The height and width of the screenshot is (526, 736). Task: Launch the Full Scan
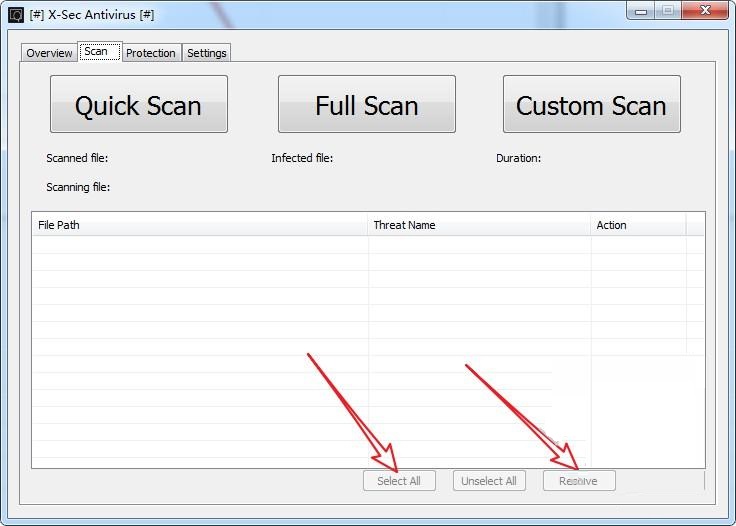pos(367,104)
